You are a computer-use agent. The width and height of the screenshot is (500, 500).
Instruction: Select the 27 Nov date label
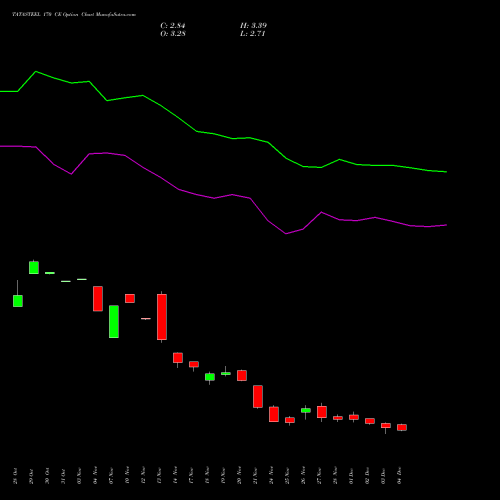319,476
